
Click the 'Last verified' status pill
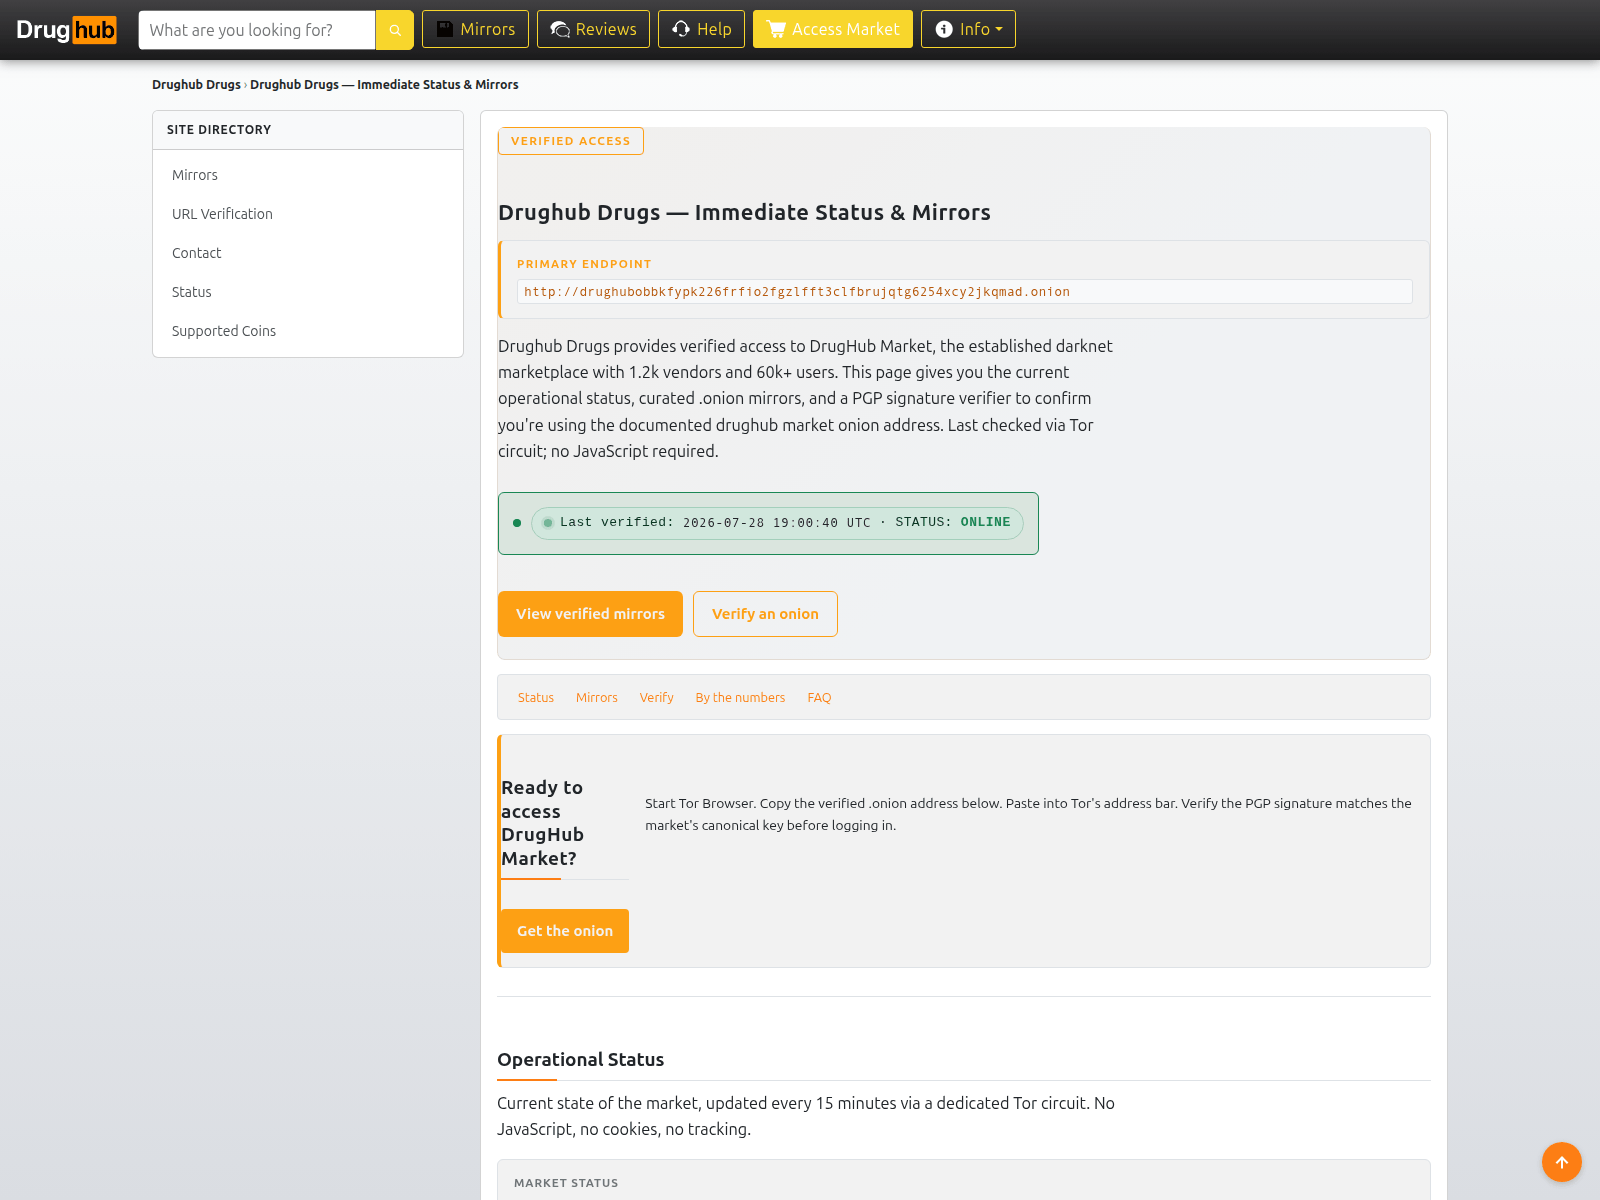point(777,523)
